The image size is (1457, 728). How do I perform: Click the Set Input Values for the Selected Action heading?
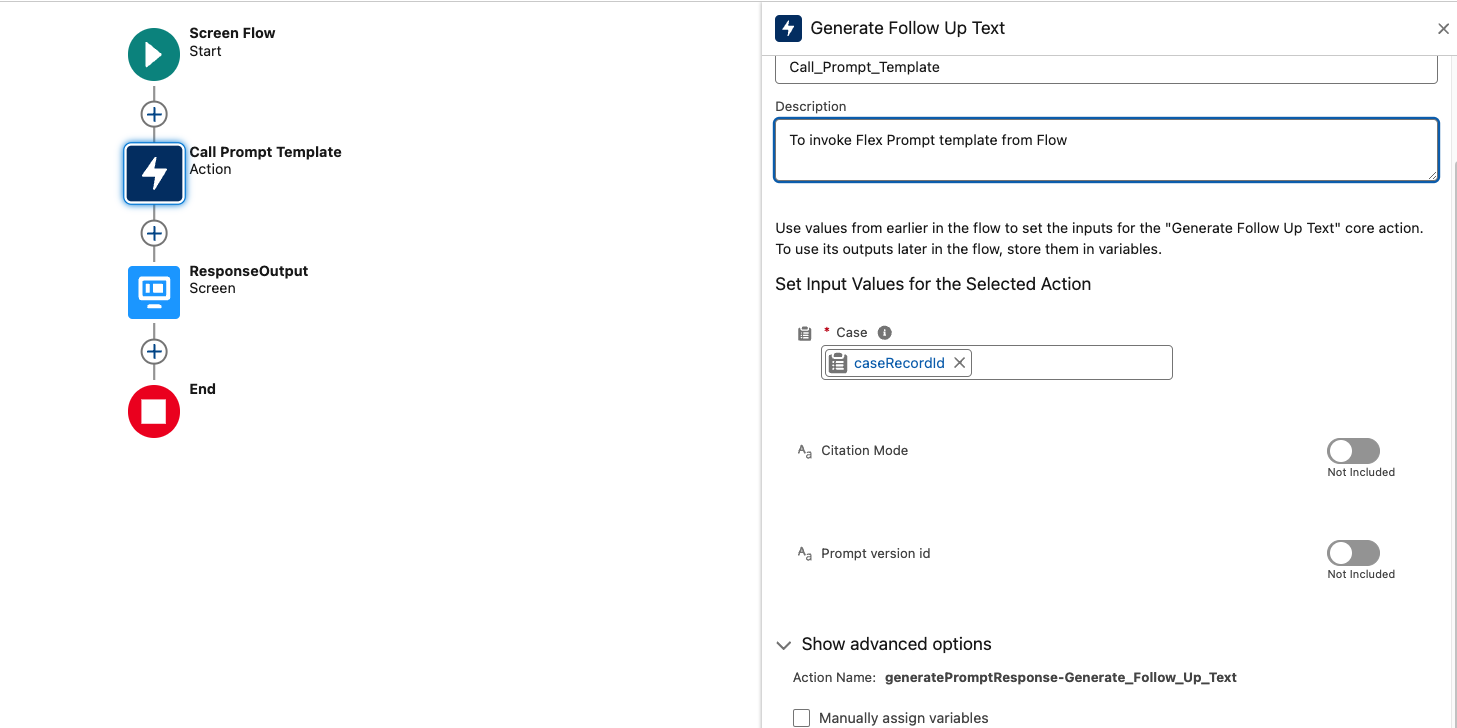click(933, 284)
